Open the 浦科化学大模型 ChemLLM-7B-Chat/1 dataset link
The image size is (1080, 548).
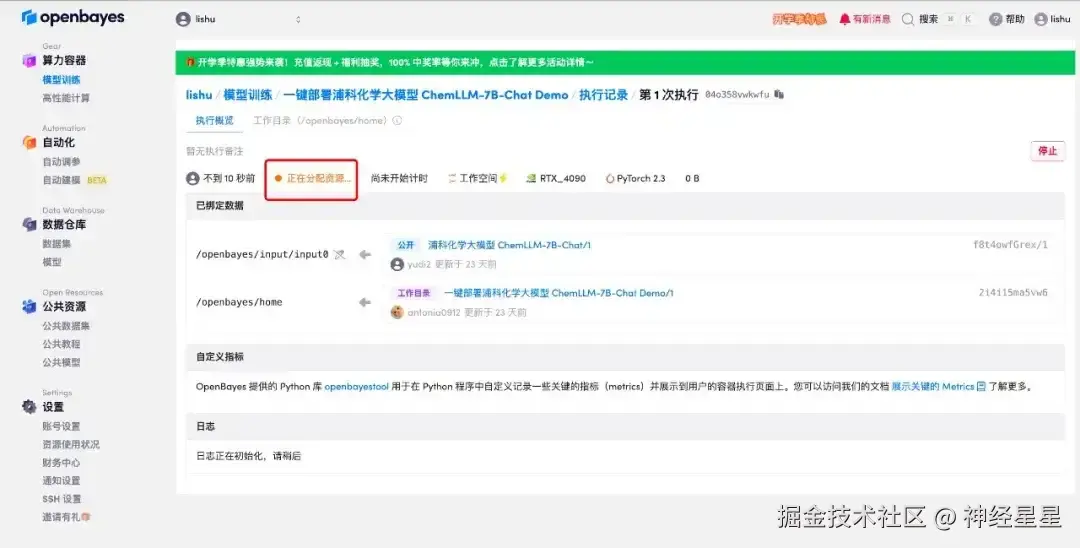coord(509,245)
